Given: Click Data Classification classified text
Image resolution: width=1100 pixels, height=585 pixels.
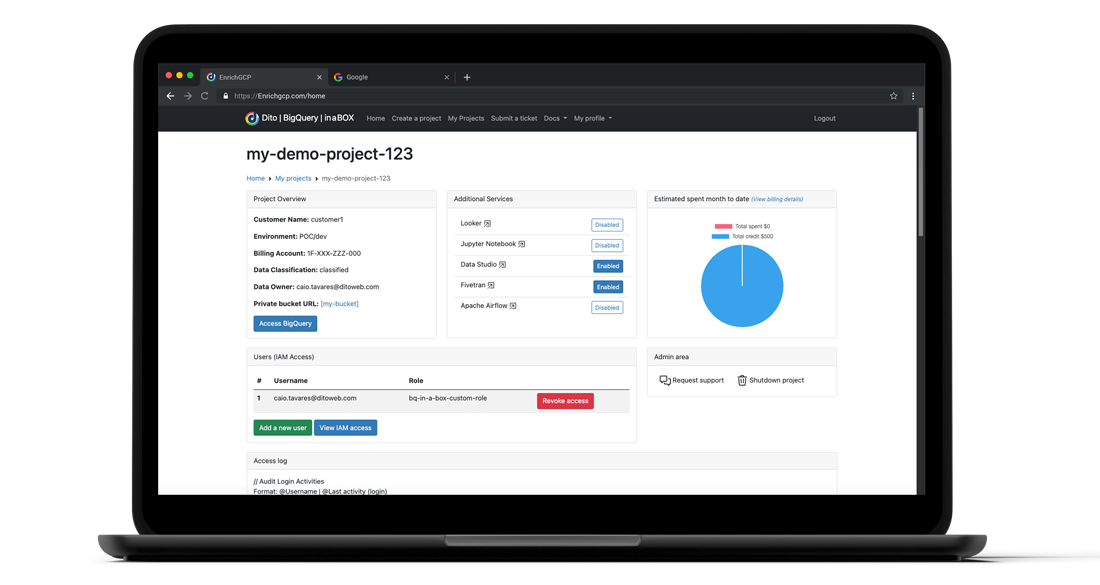Looking at the screenshot, I should [301, 270].
